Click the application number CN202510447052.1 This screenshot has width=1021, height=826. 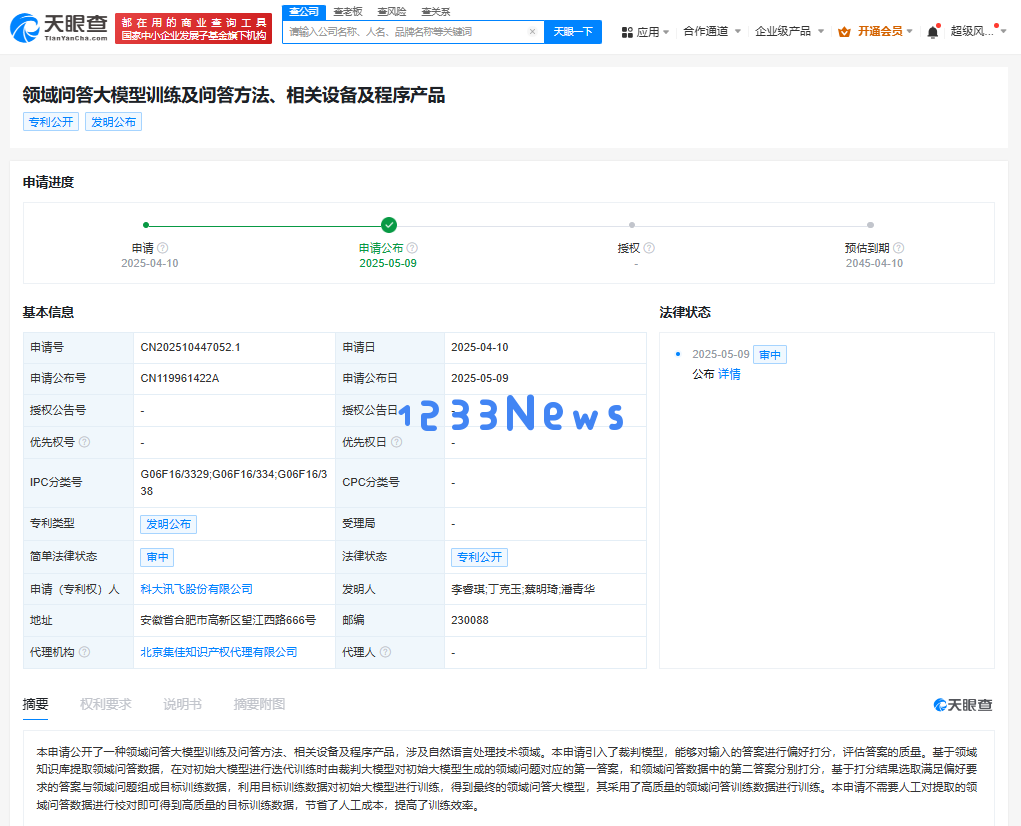pyautogui.click(x=190, y=347)
